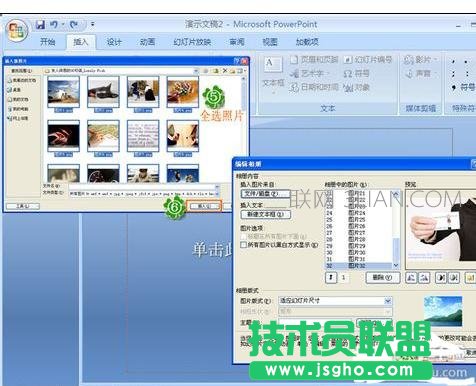This screenshot has width=476, height=386.
Task: Click the album list scroll up arrow
Action: (x=396, y=193)
